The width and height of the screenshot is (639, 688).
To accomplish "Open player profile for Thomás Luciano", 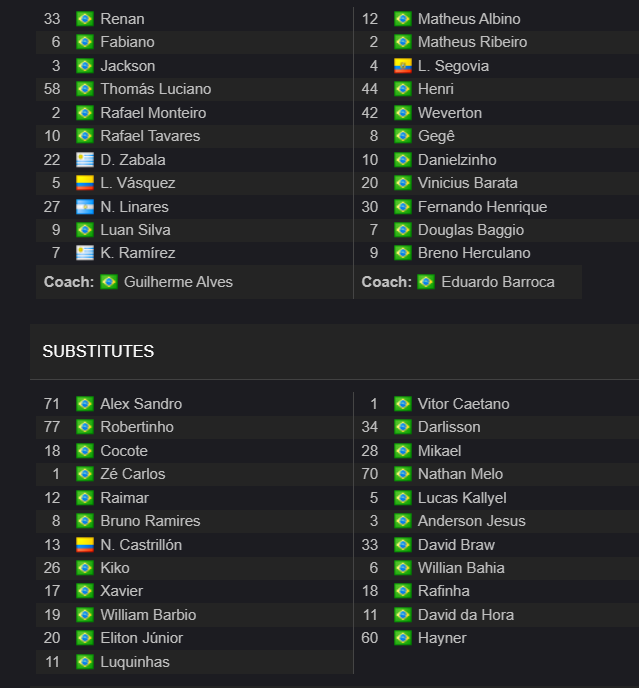I will (x=156, y=89).
